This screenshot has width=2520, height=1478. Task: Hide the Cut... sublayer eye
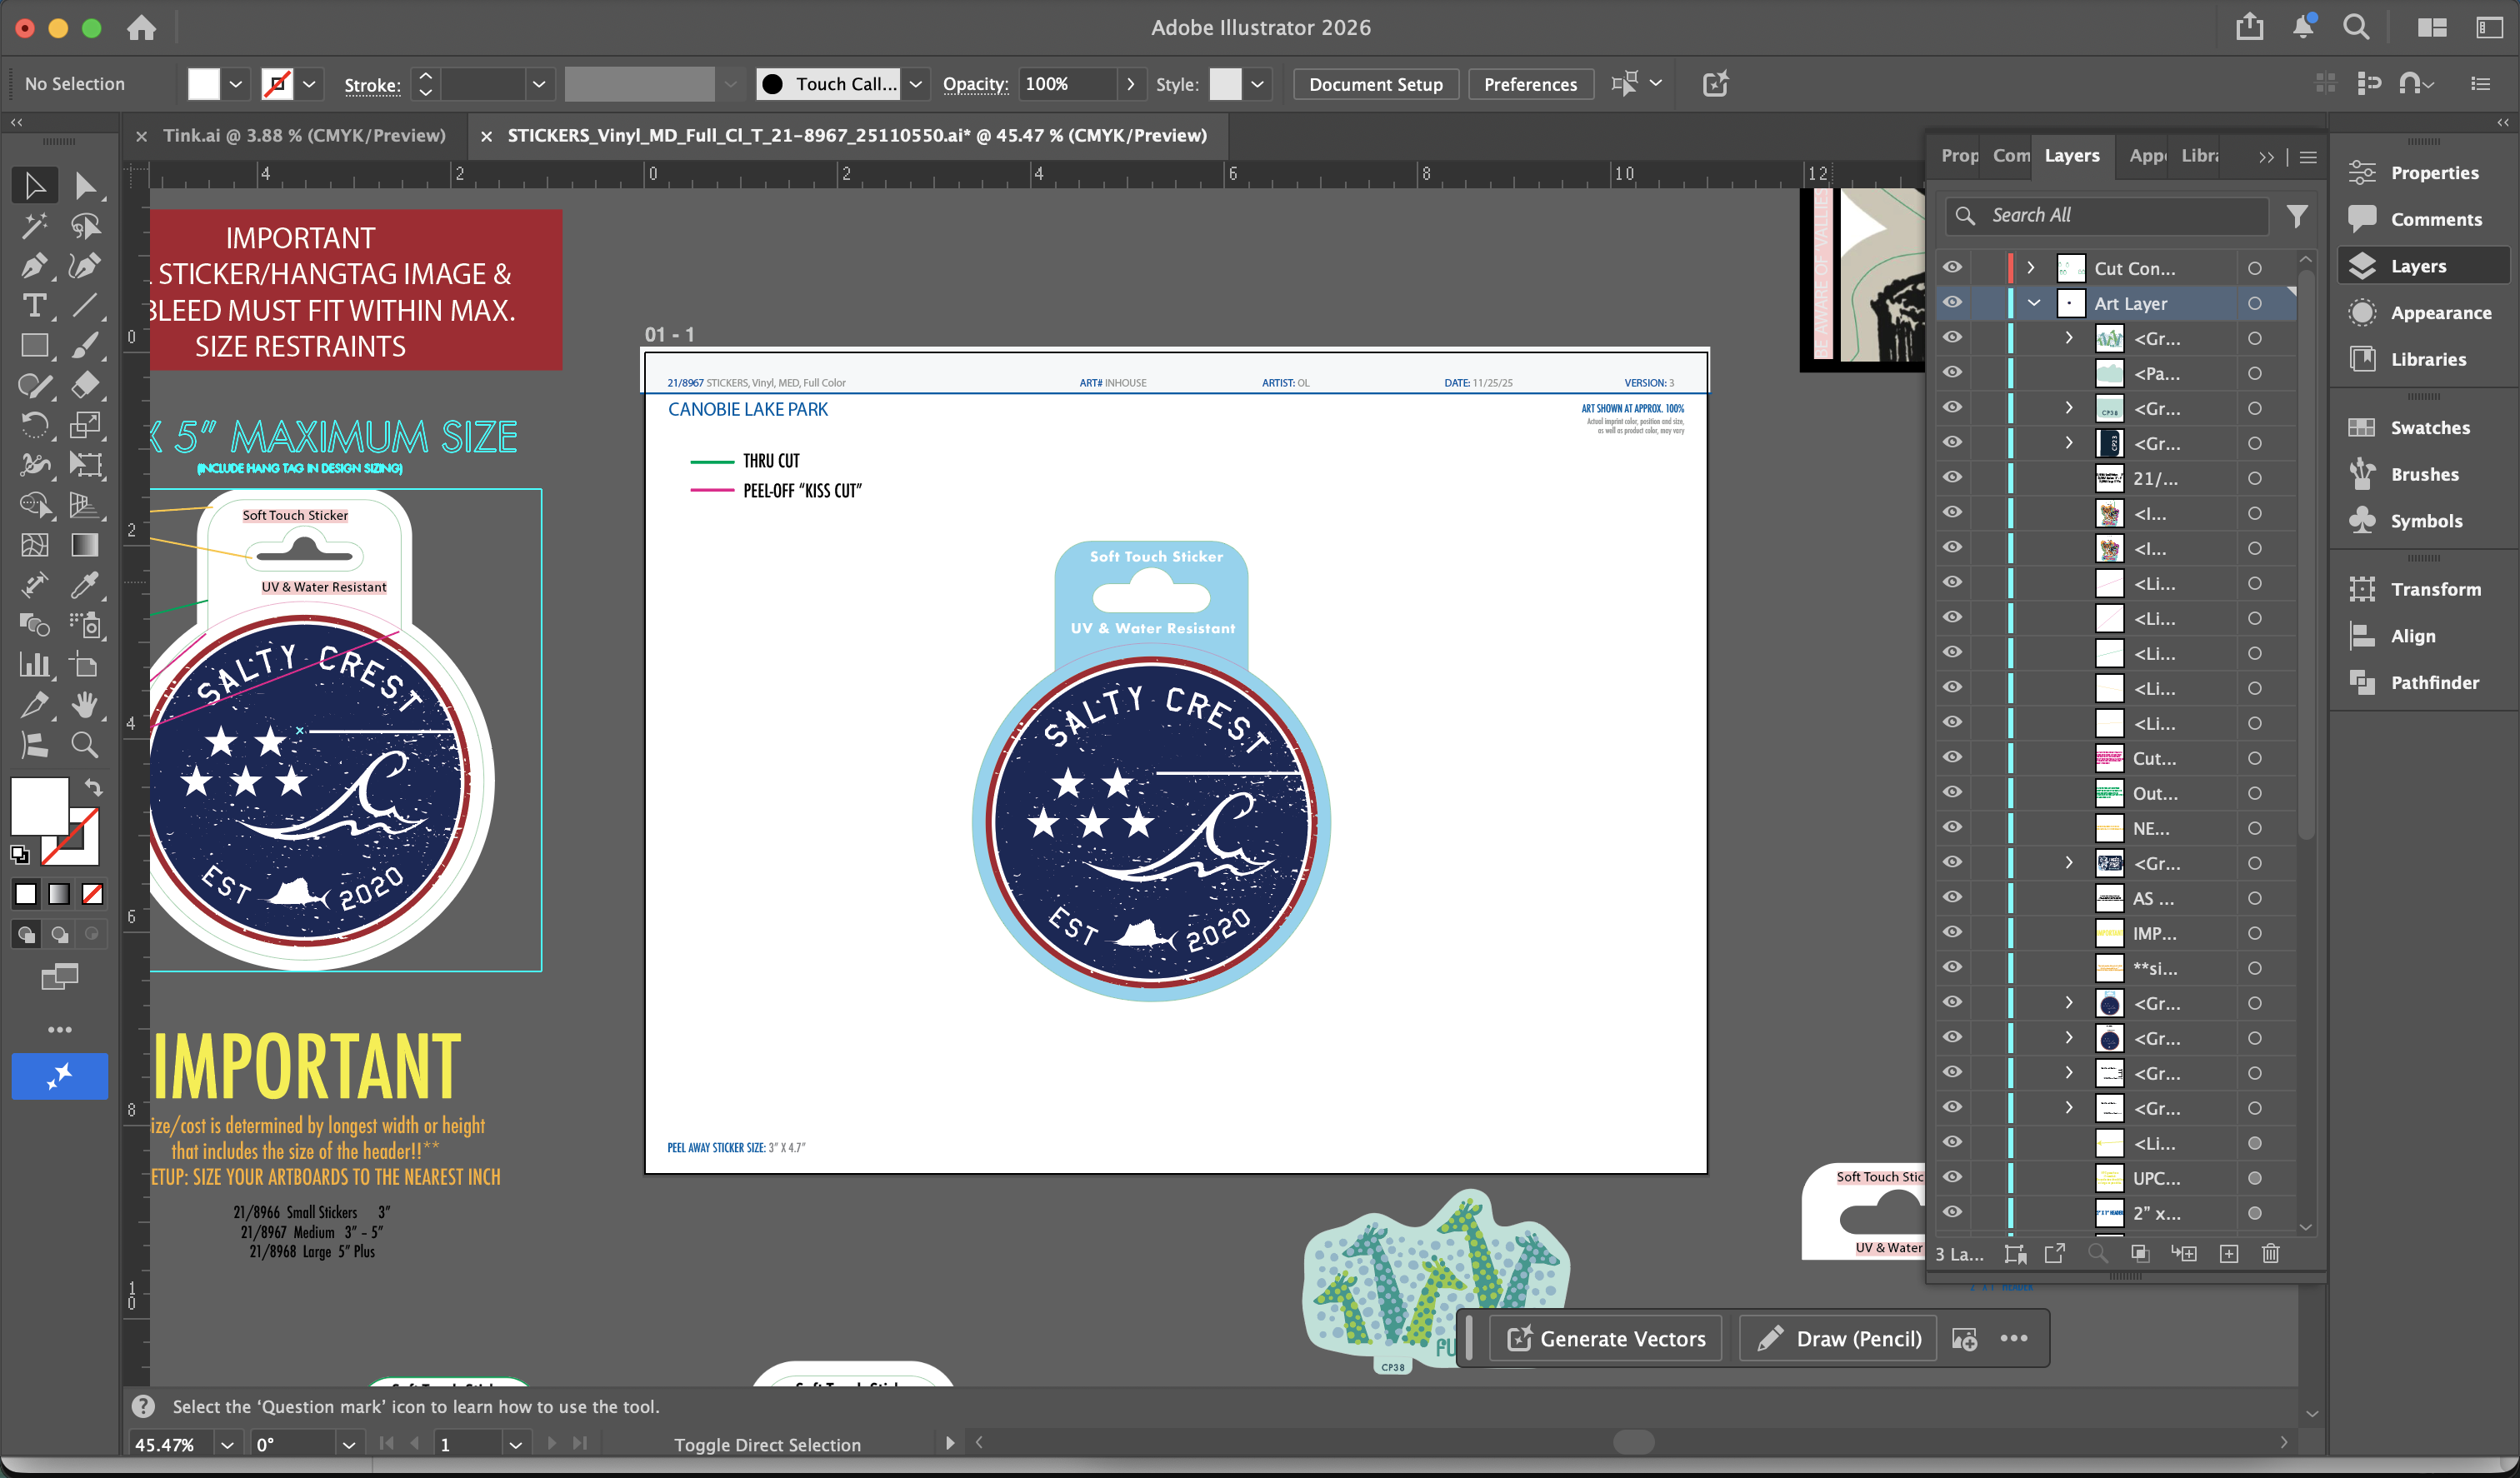coord(1952,758)
